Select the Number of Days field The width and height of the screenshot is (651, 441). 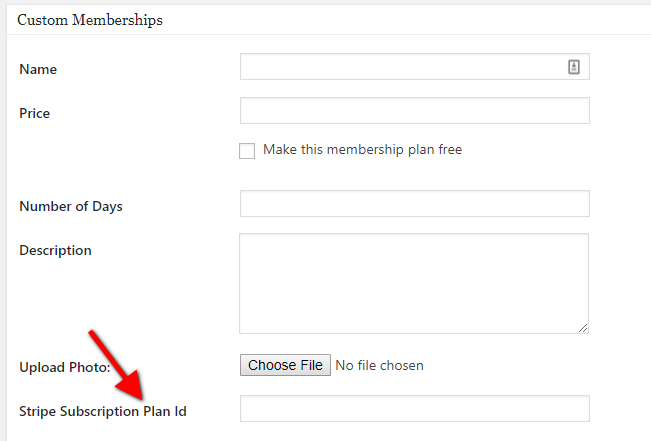click(x=414, y=204)
